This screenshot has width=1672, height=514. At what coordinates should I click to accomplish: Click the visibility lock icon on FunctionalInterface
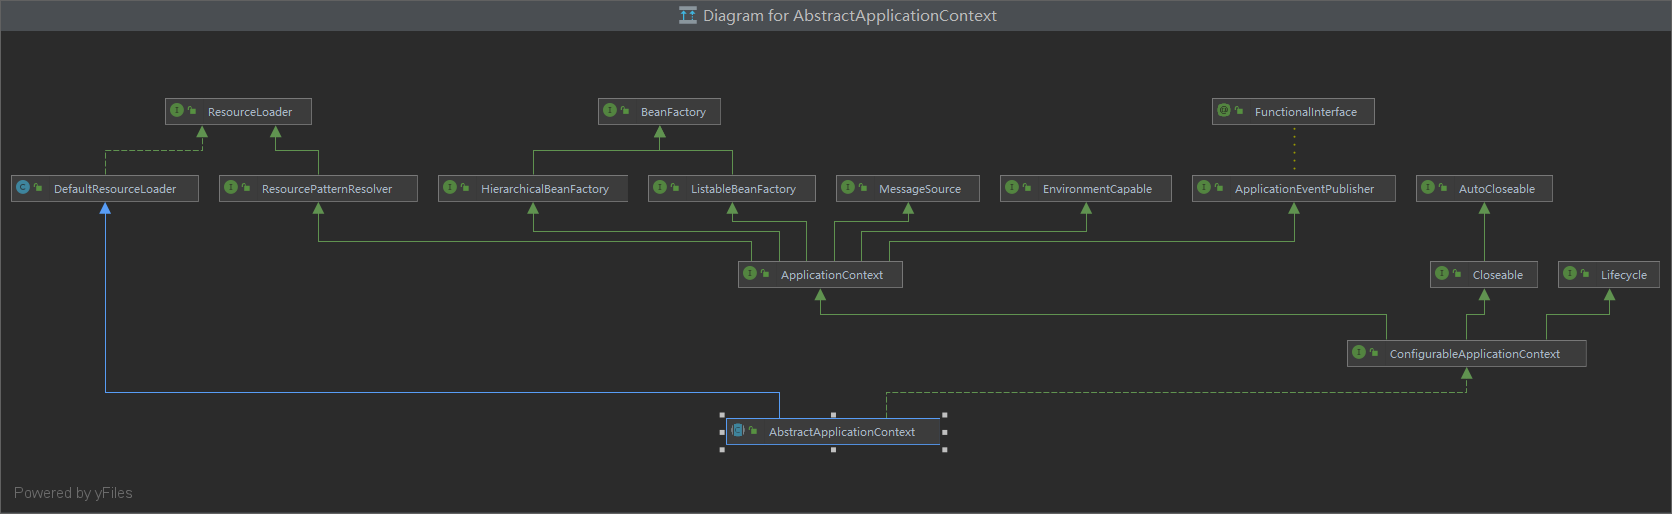point(1239,110)
